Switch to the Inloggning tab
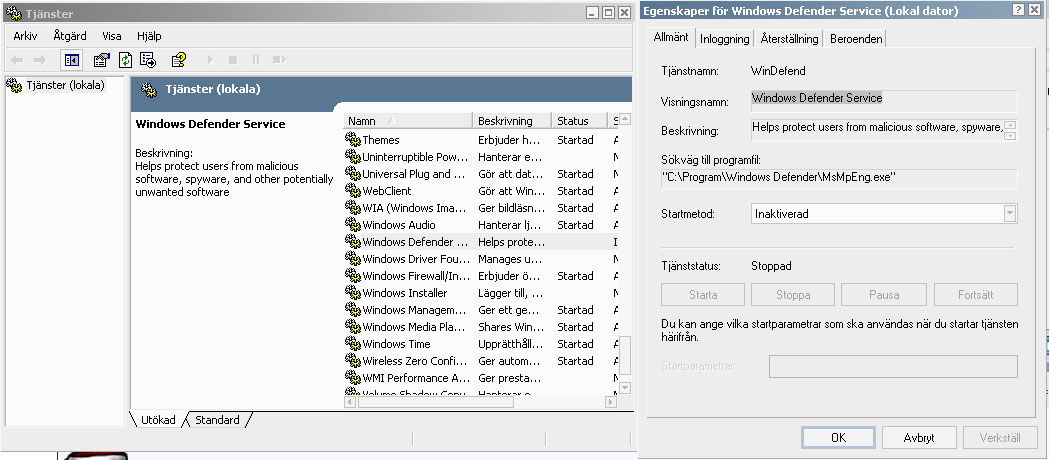The image size is (1049, 460). coord(725,39)
